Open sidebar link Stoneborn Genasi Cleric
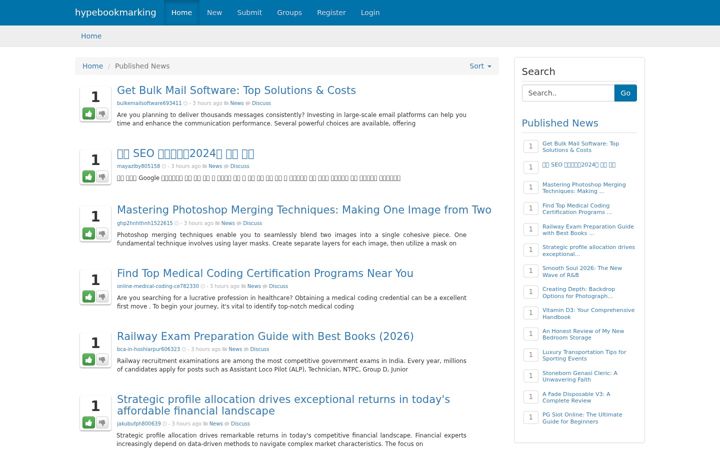 pyautogui.click(x=580, y=376)
